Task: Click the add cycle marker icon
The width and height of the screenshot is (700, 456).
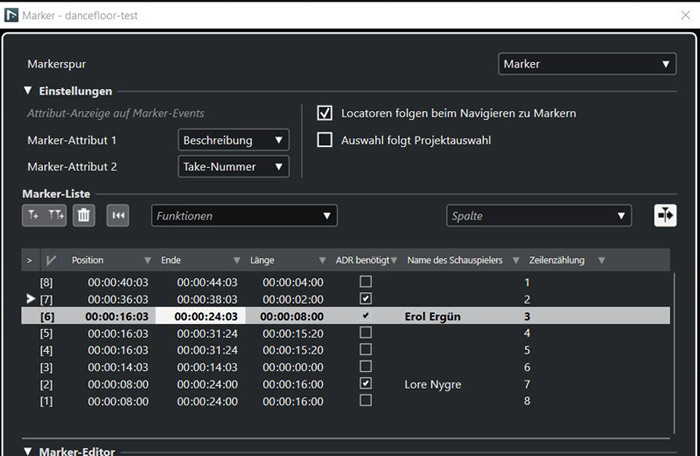Action: click(x=56, y=215)
